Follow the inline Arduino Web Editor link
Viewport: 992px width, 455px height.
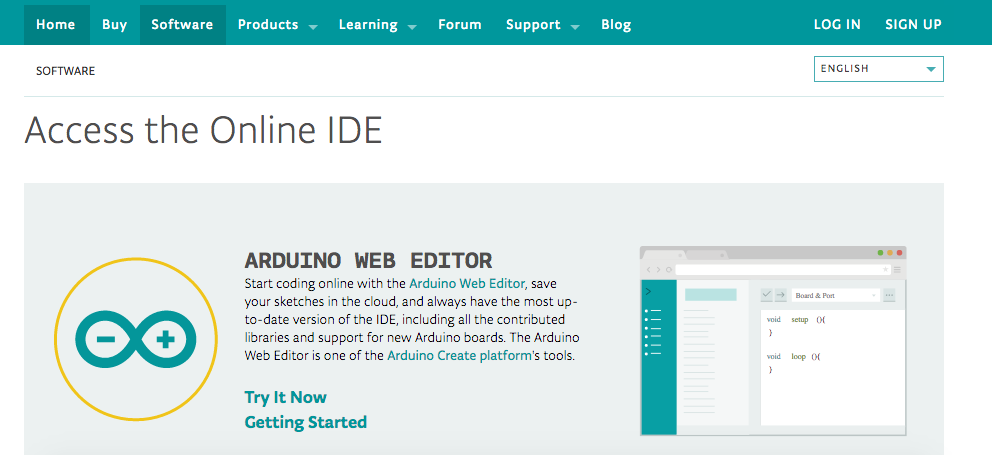pyautogui.click(x=467, y=284)
